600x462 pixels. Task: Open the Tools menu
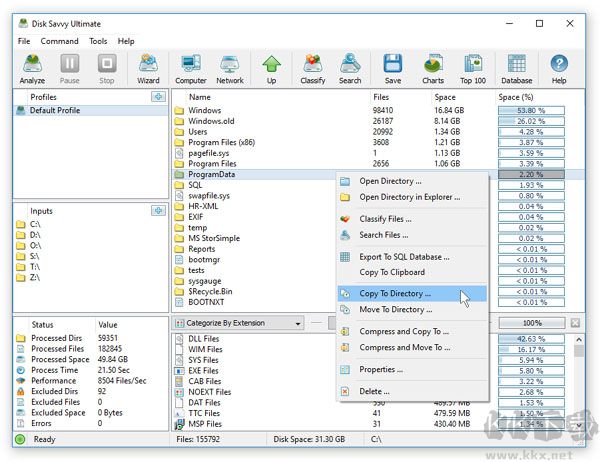click(x=98, y=41)
